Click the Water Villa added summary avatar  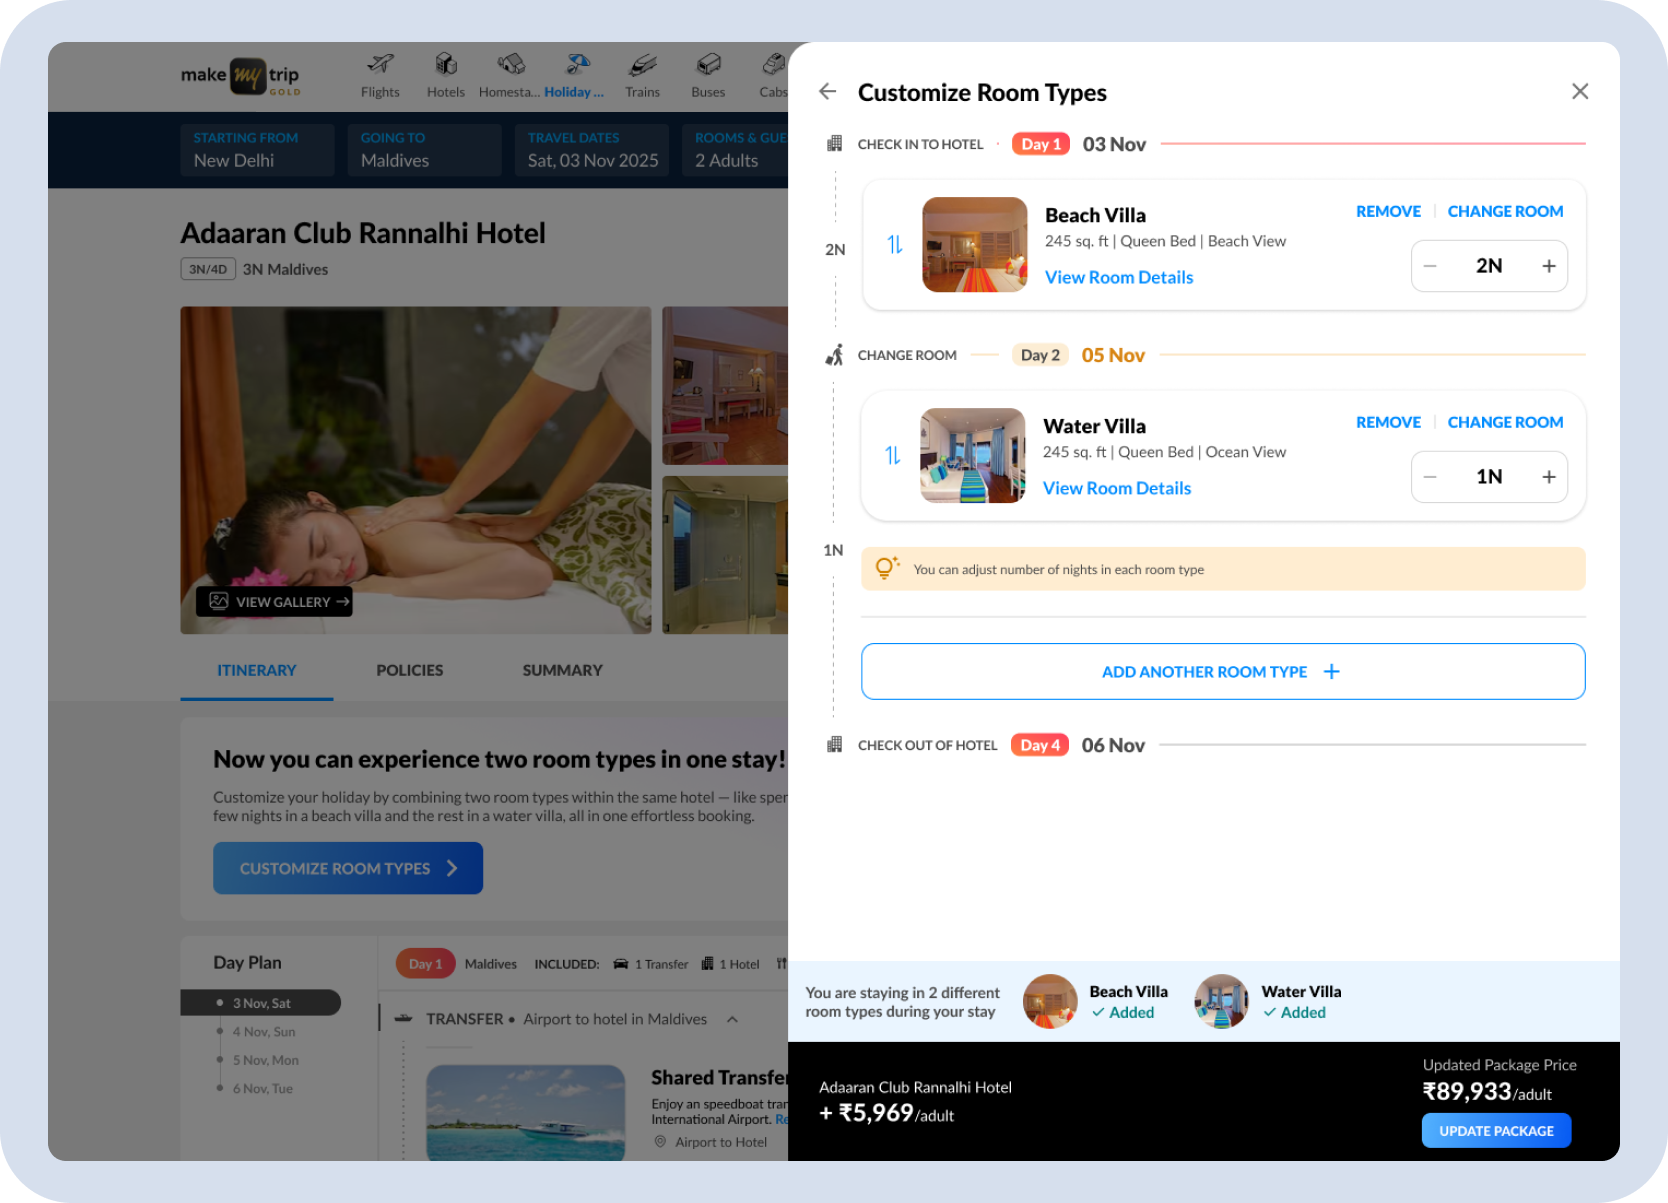[1222, 1002]
